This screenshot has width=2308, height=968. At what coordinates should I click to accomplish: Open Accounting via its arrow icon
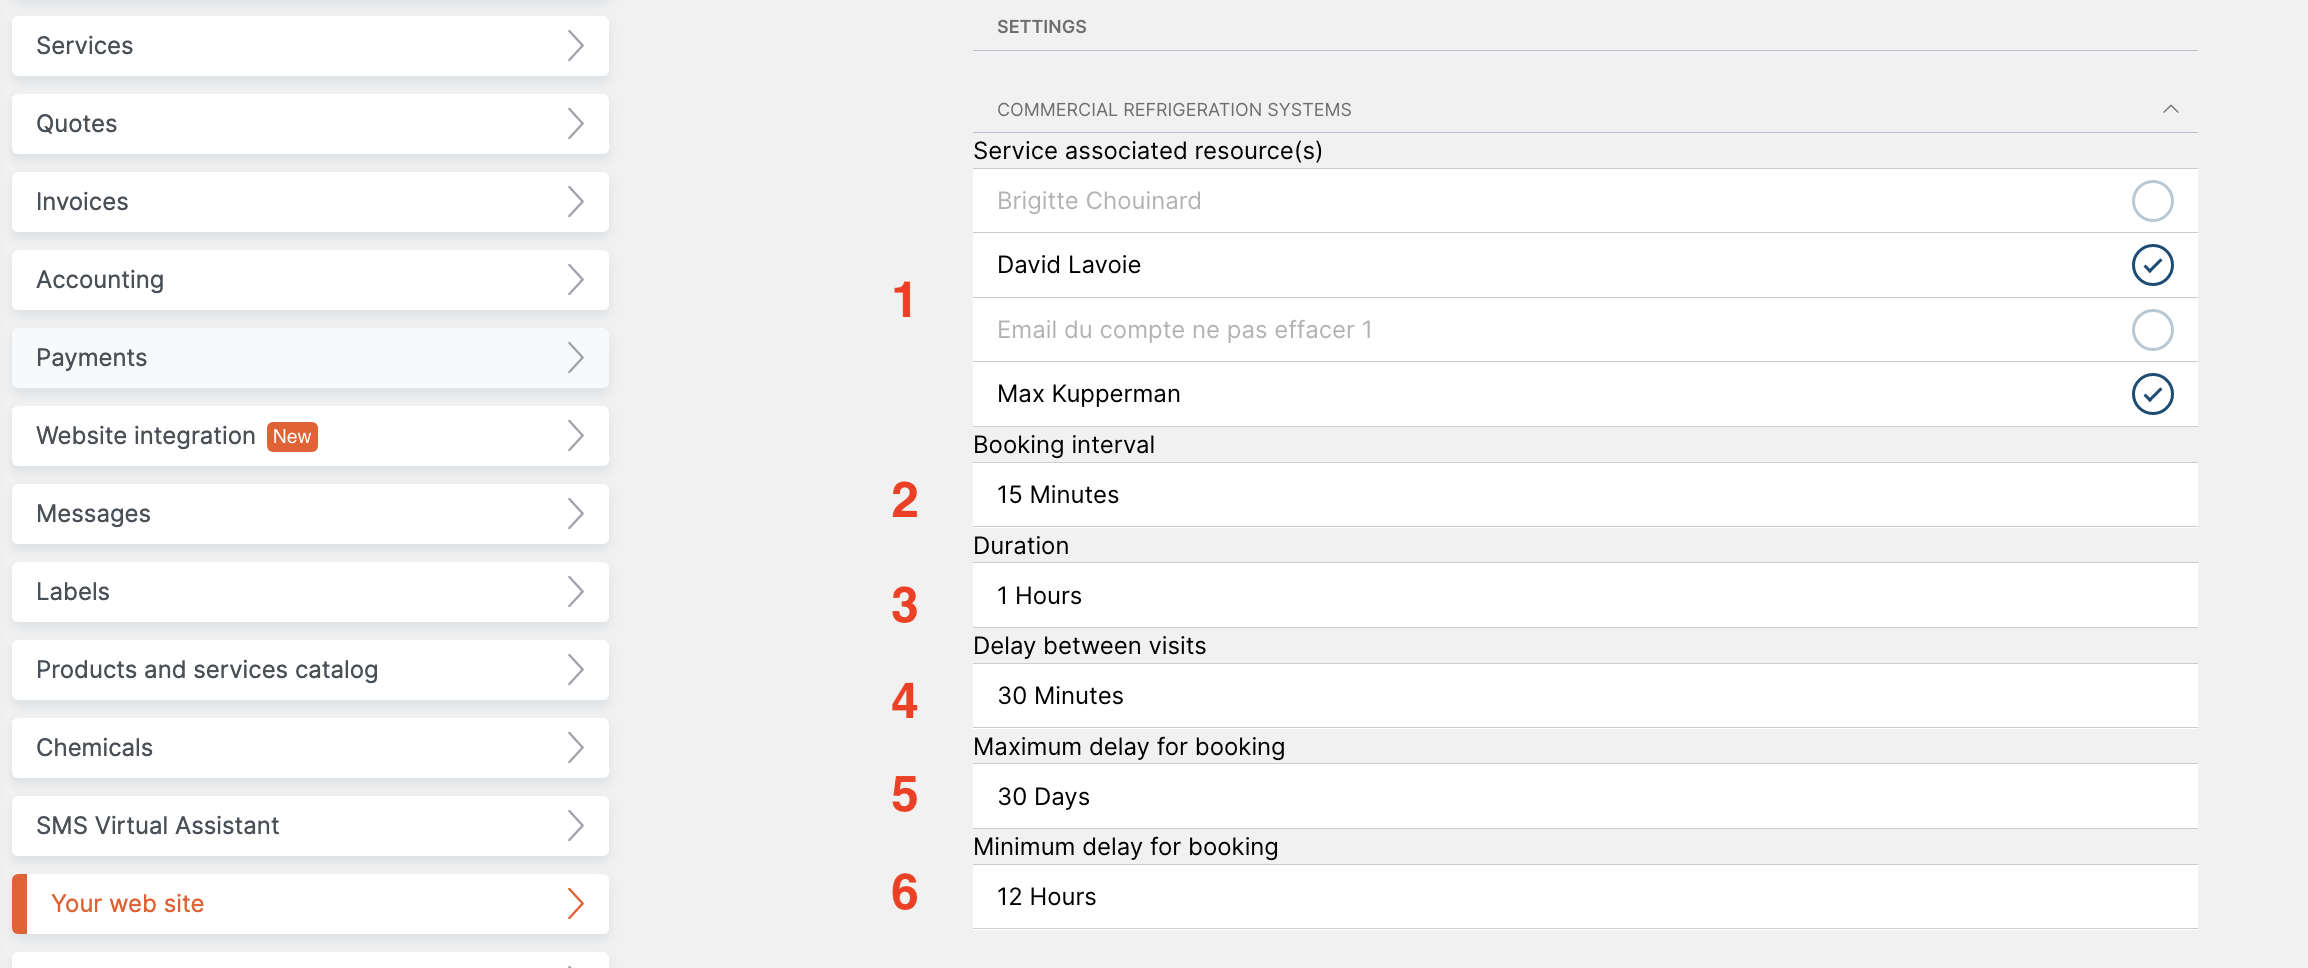pyautogui.click(x=576, y=279)
